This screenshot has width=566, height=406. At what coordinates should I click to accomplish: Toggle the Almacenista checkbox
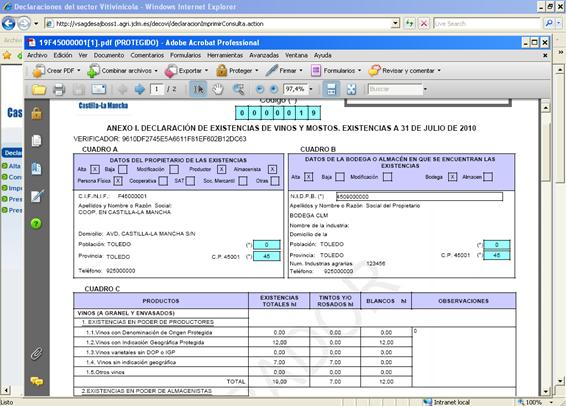pos(273,169)
